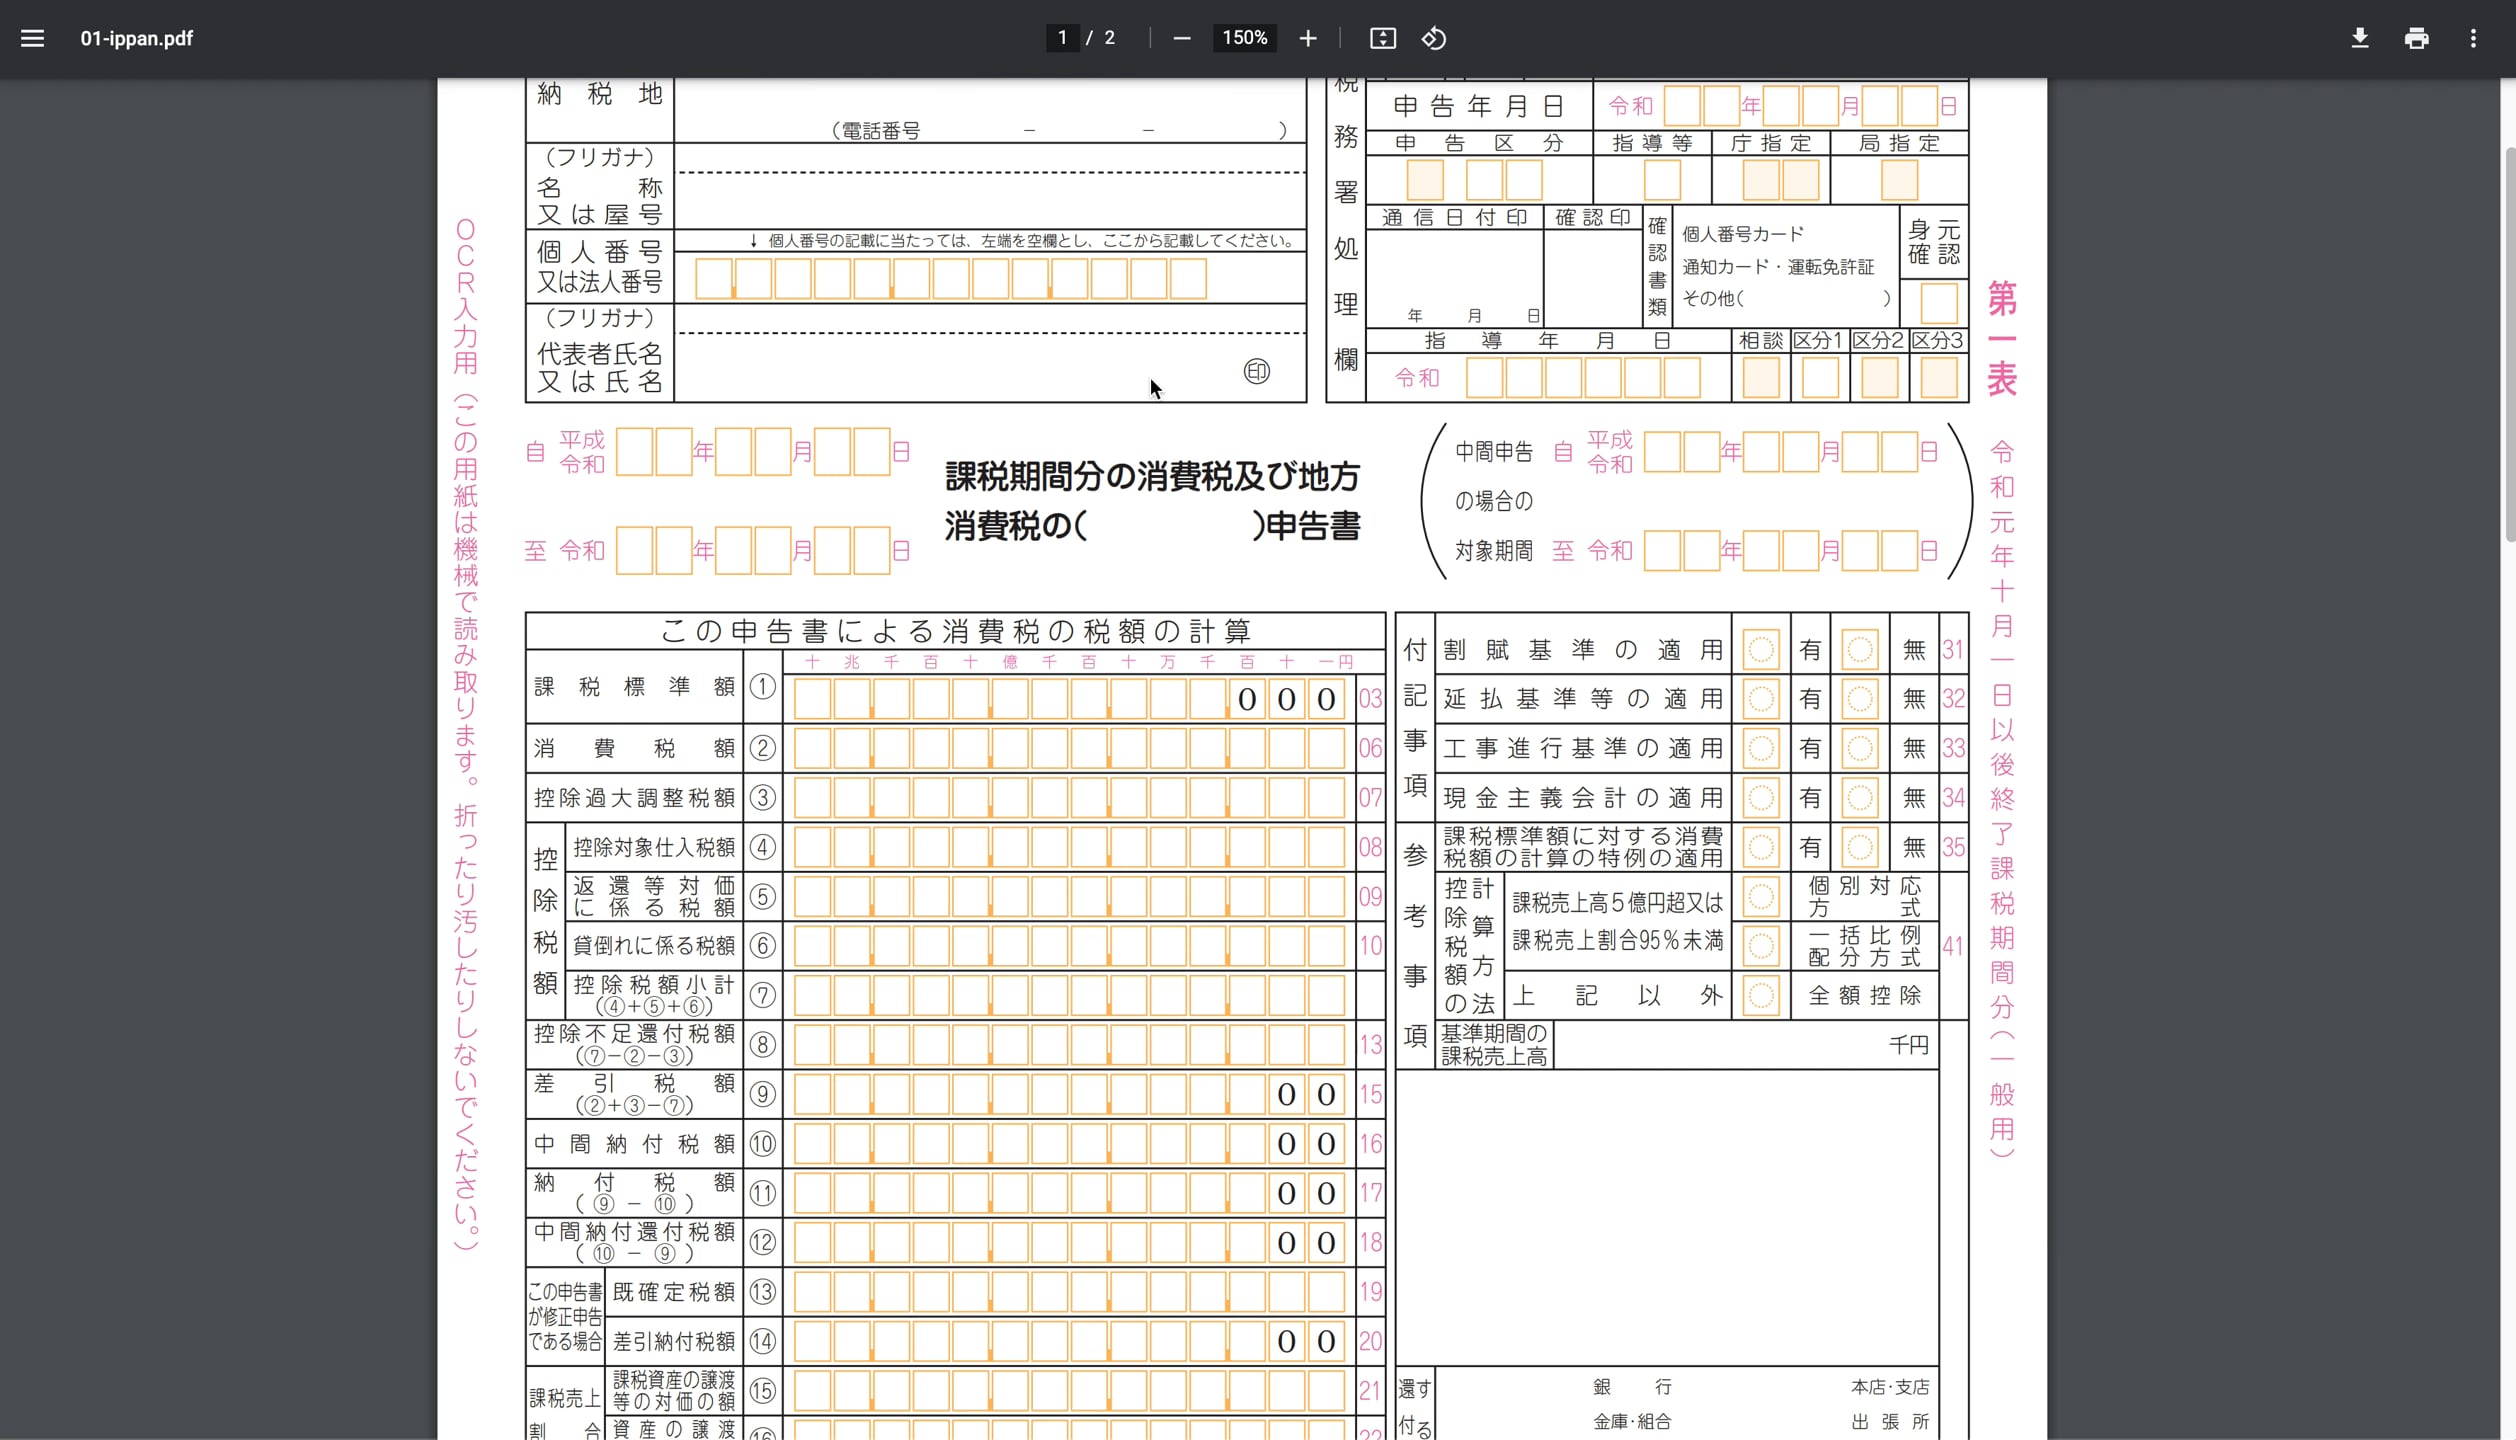The image size is (2516, 1440).
Task: Select the 一括比例配分方式 option circle
Action: [1760, 945]
